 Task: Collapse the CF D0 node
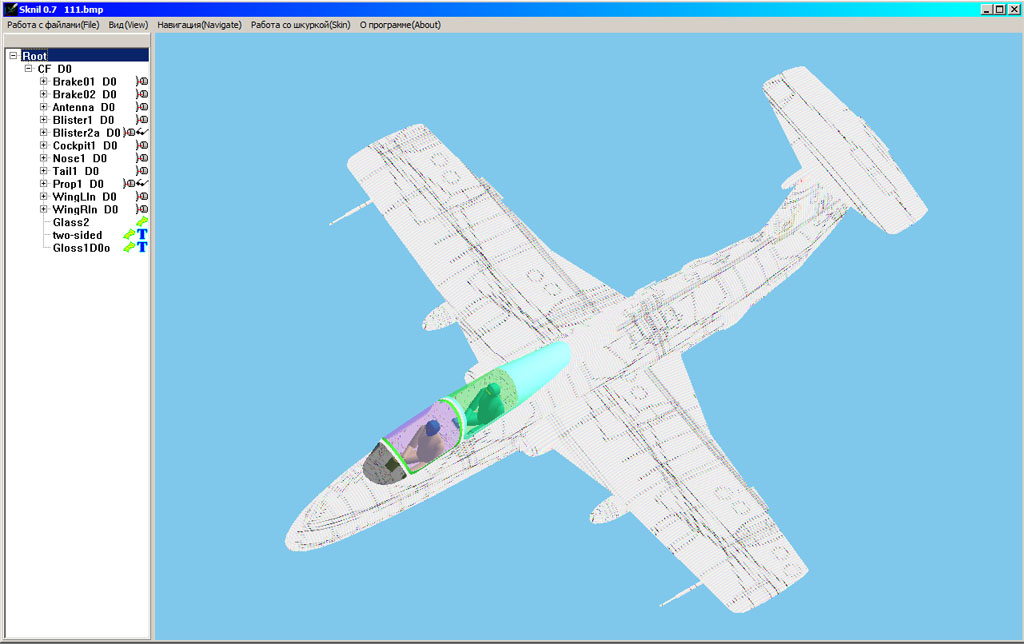[29, 69]
